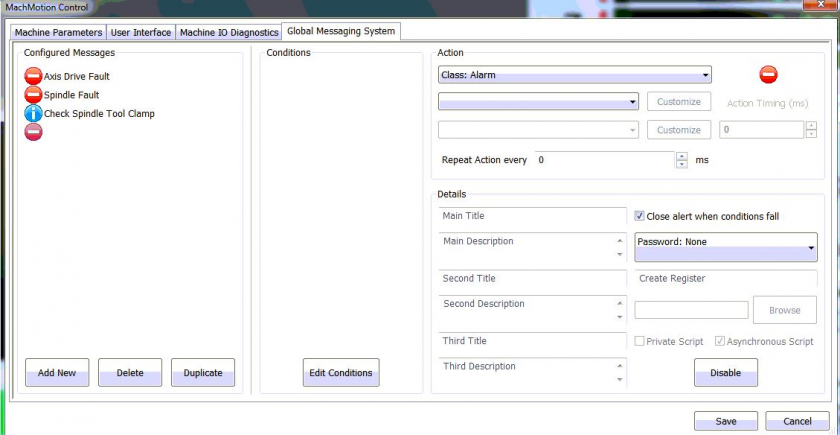Select the Global Messaging System tab
Screen dimensions: 840x435
(x=341, y=31)
